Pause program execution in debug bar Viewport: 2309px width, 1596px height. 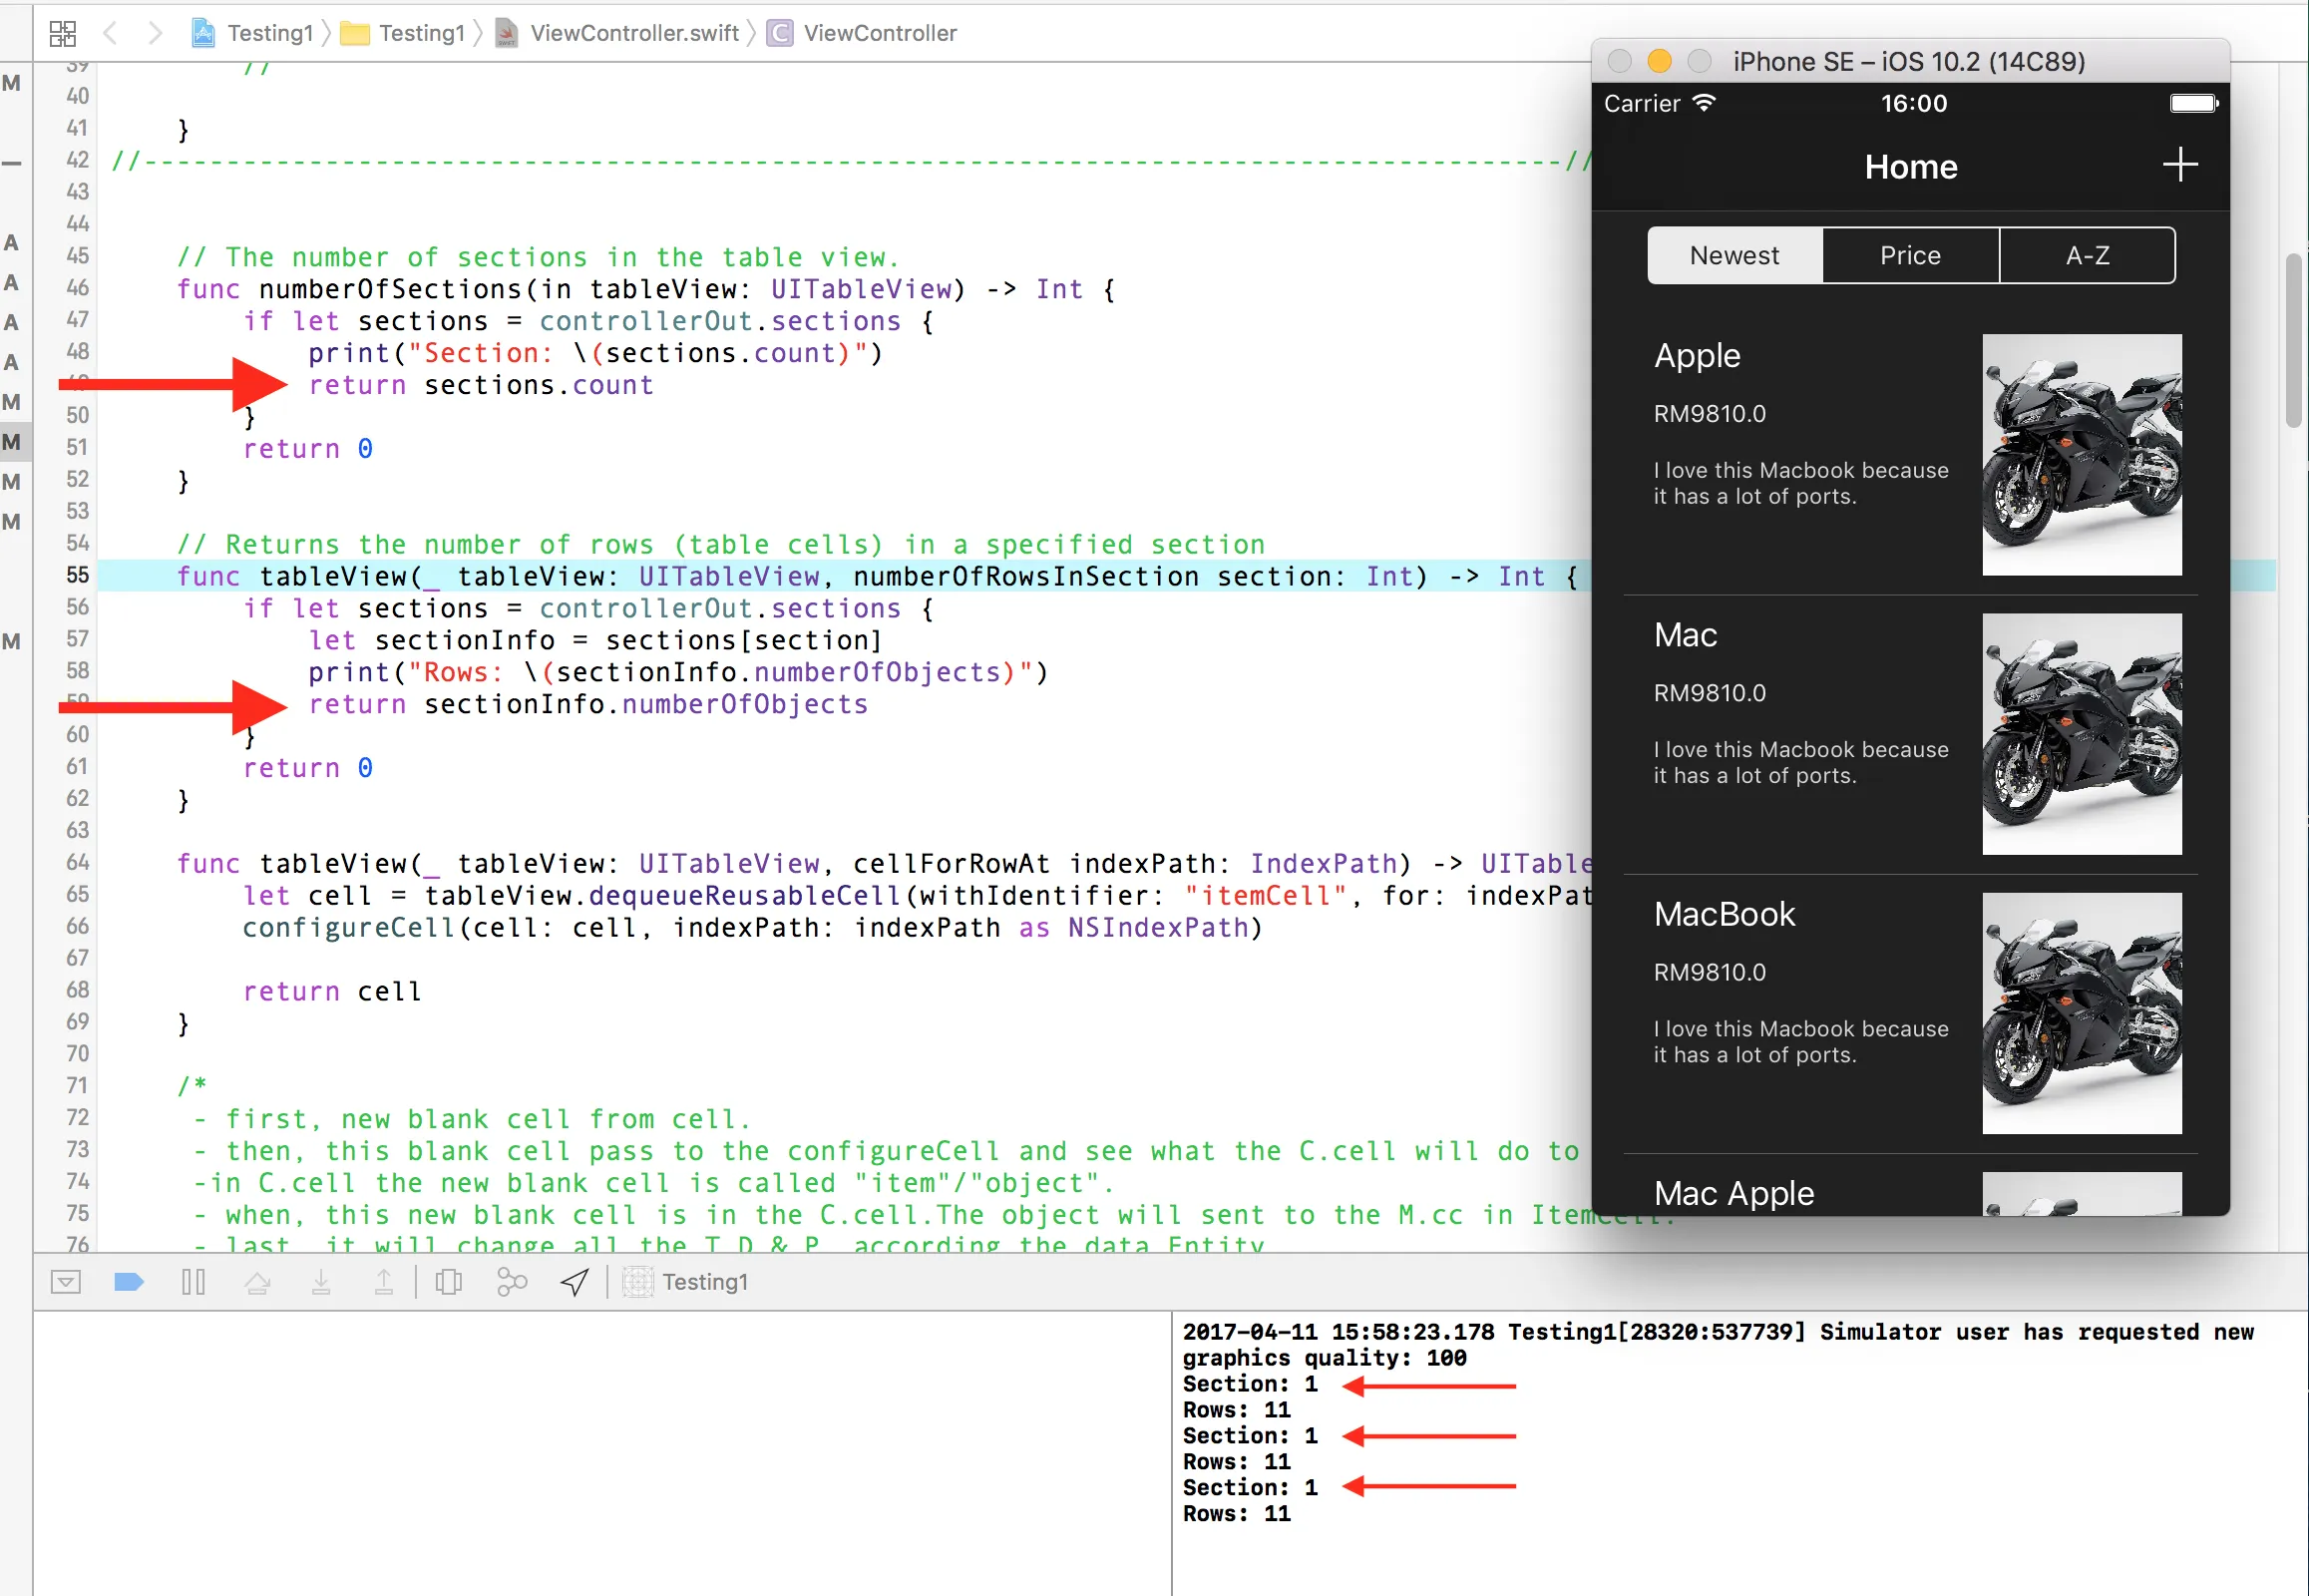[x=193, y=1282]
